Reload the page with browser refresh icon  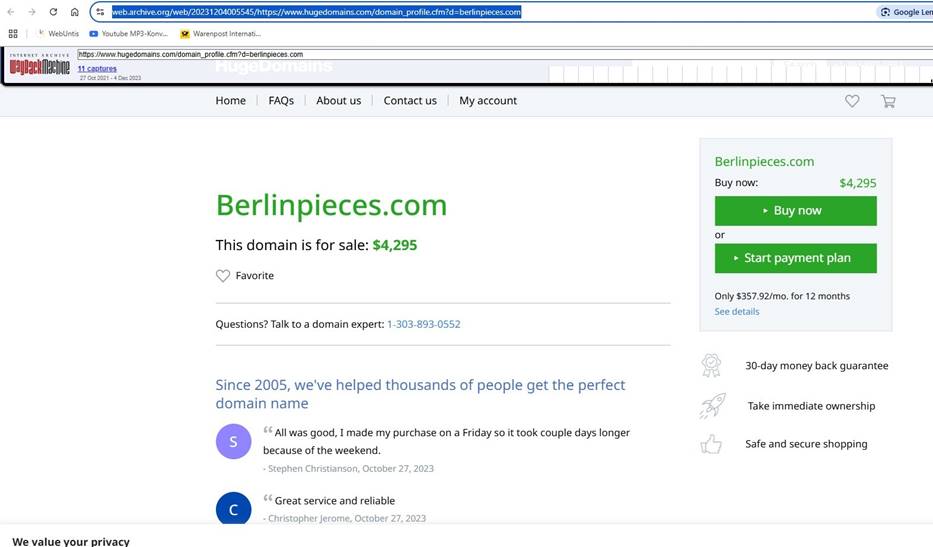click(53, 12)
